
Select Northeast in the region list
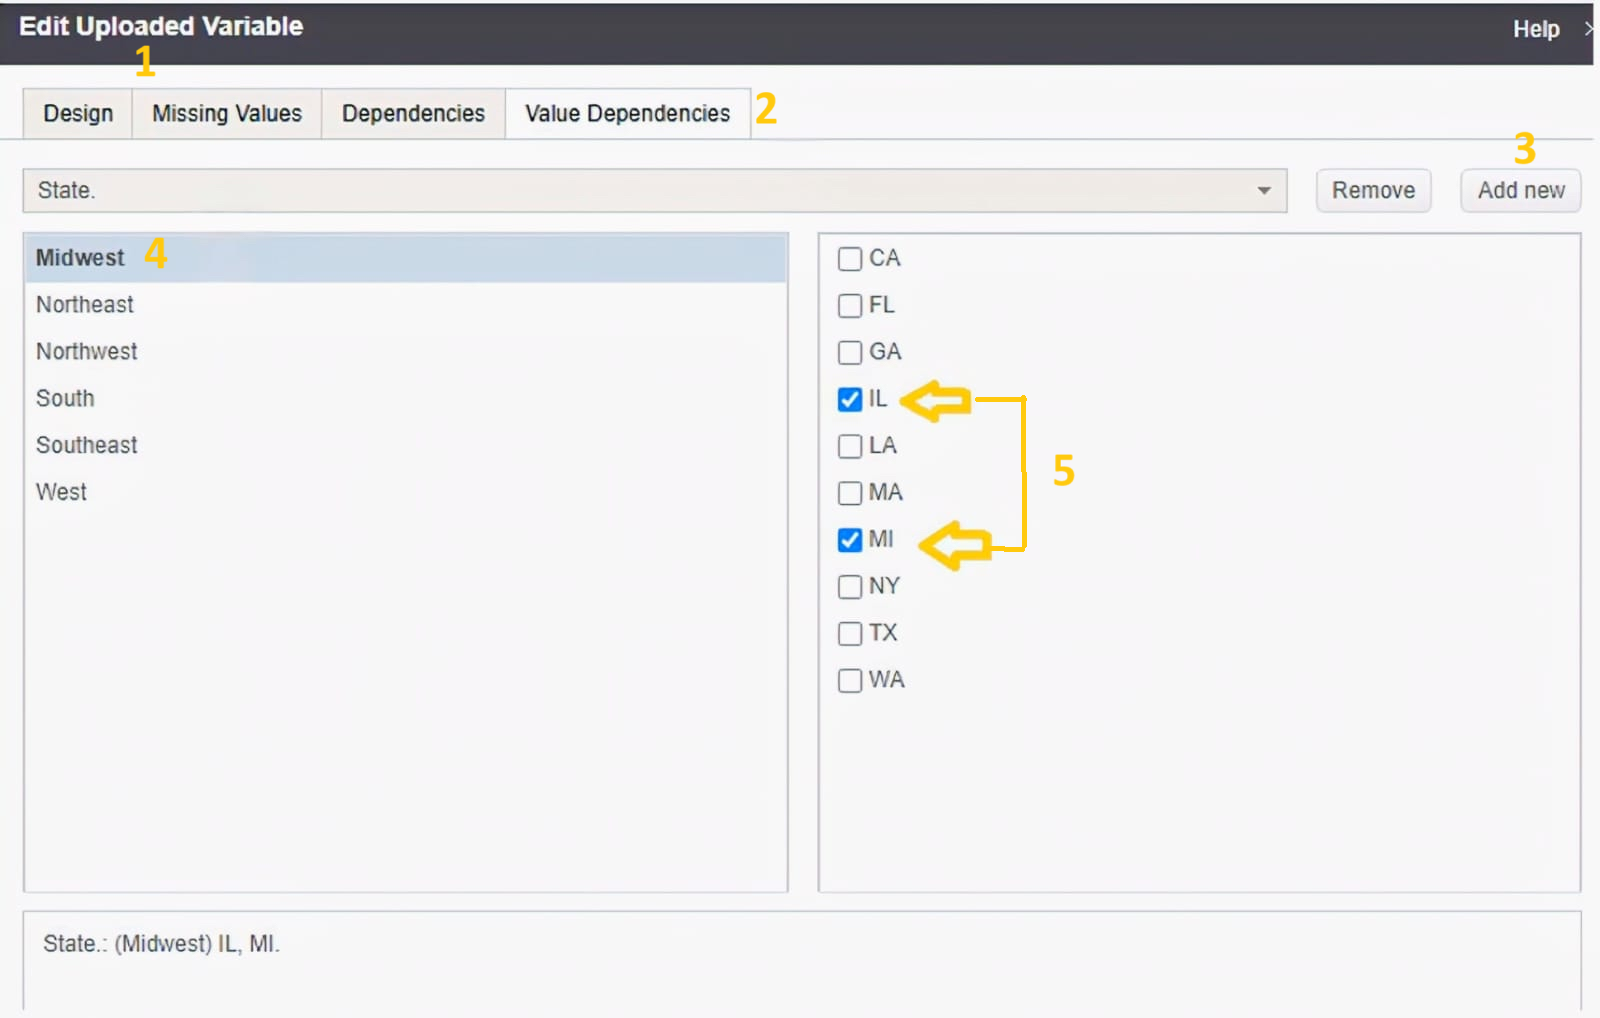coord(406,305)
